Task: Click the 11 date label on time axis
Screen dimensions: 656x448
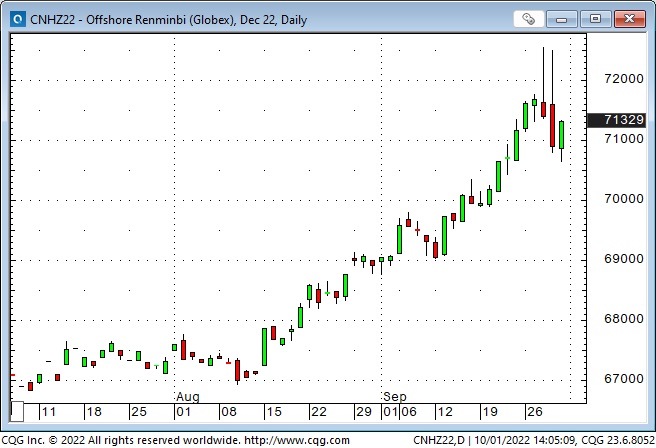Action: [49, 412]
